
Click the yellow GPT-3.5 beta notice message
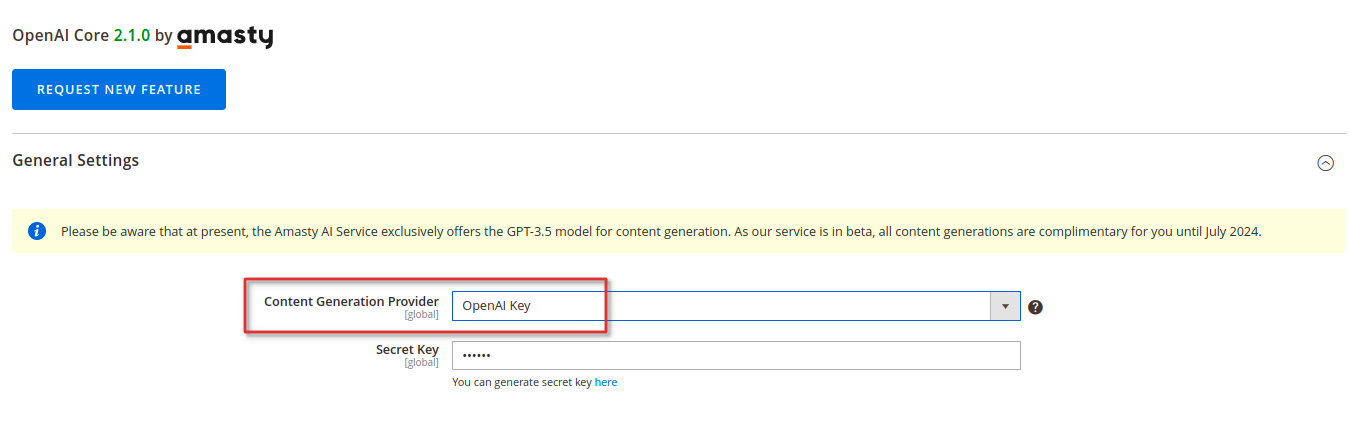(661, 231)
